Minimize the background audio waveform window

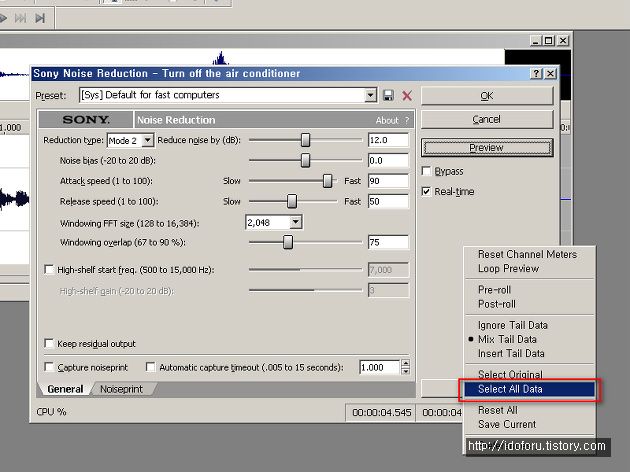tap(536, 41)
